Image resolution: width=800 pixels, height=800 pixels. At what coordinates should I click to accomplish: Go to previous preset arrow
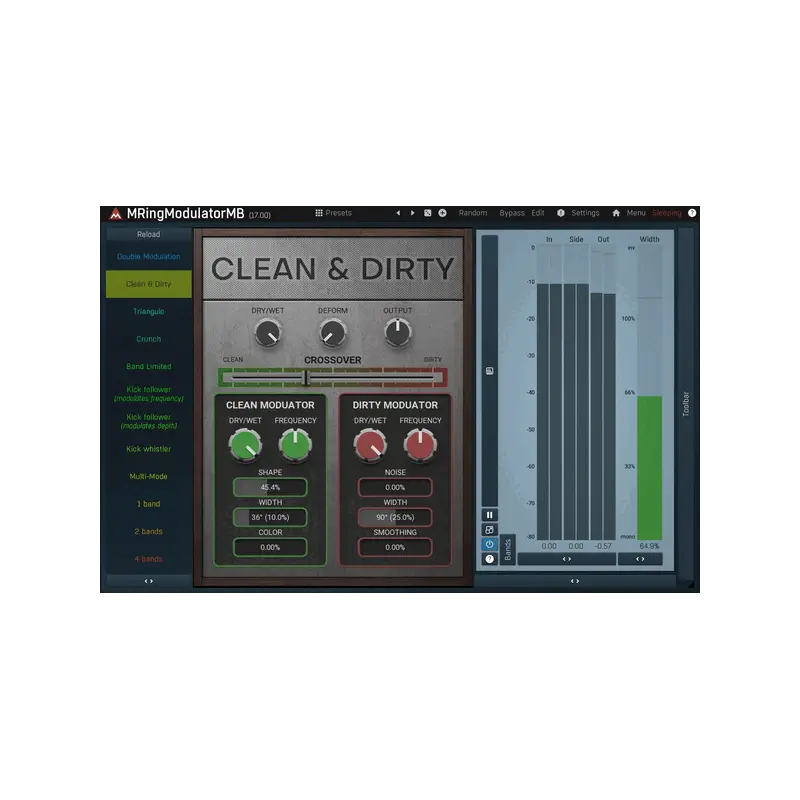click(398, 213)
